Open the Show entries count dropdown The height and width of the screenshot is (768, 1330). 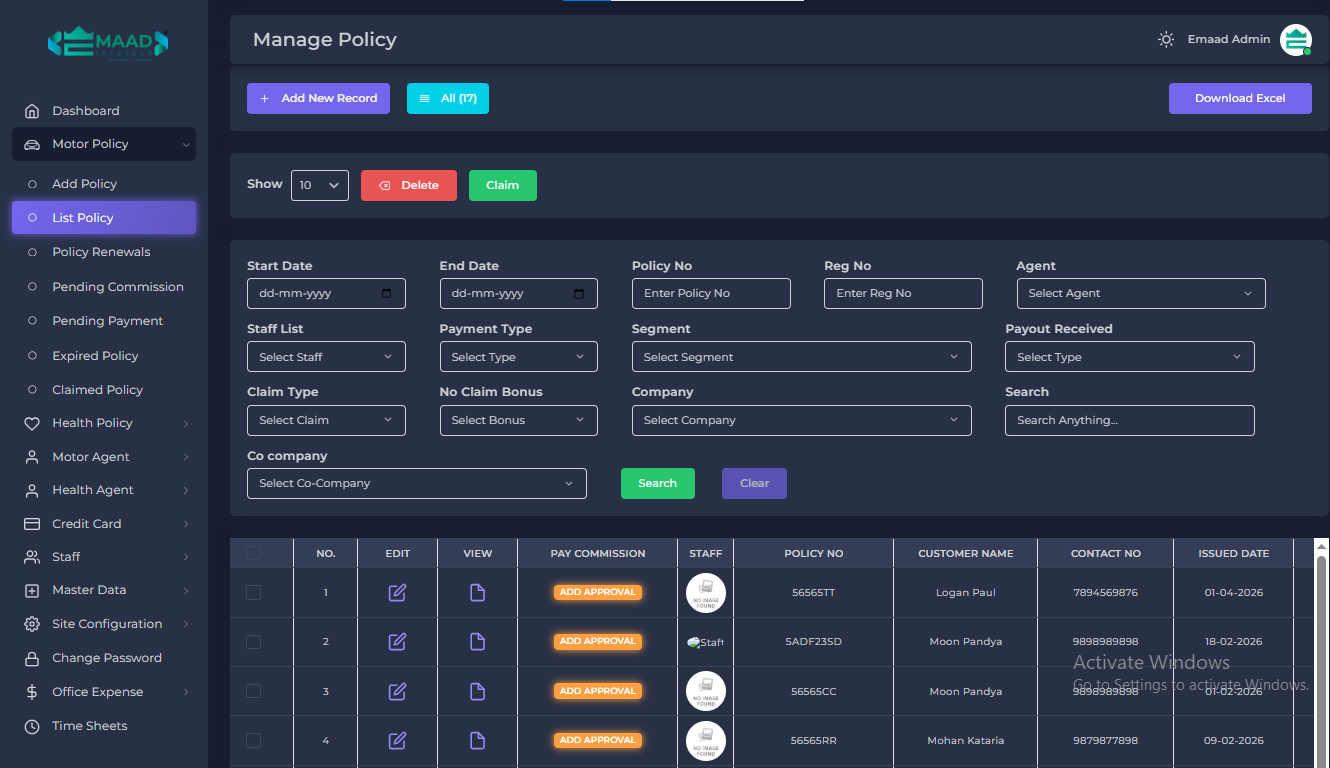coord(319,185)
